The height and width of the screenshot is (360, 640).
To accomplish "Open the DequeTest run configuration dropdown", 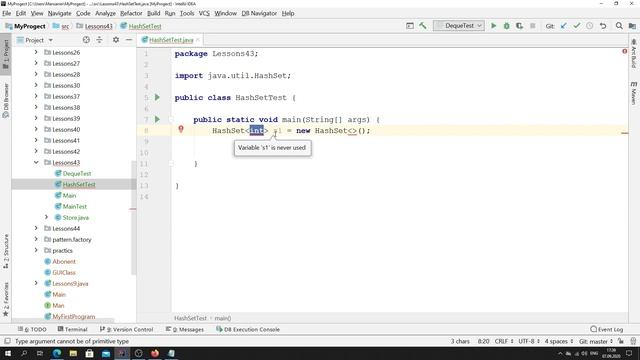I will 459,26.
